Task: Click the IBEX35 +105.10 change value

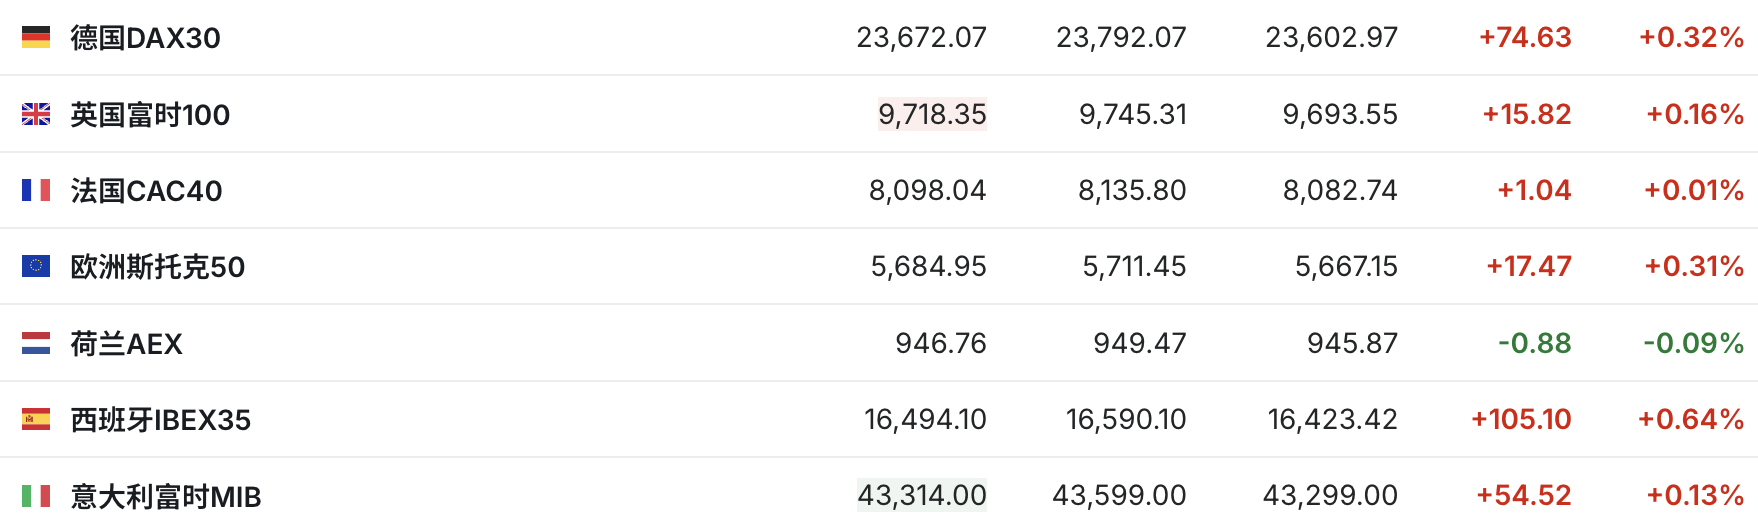Action: pos(1521,419)
